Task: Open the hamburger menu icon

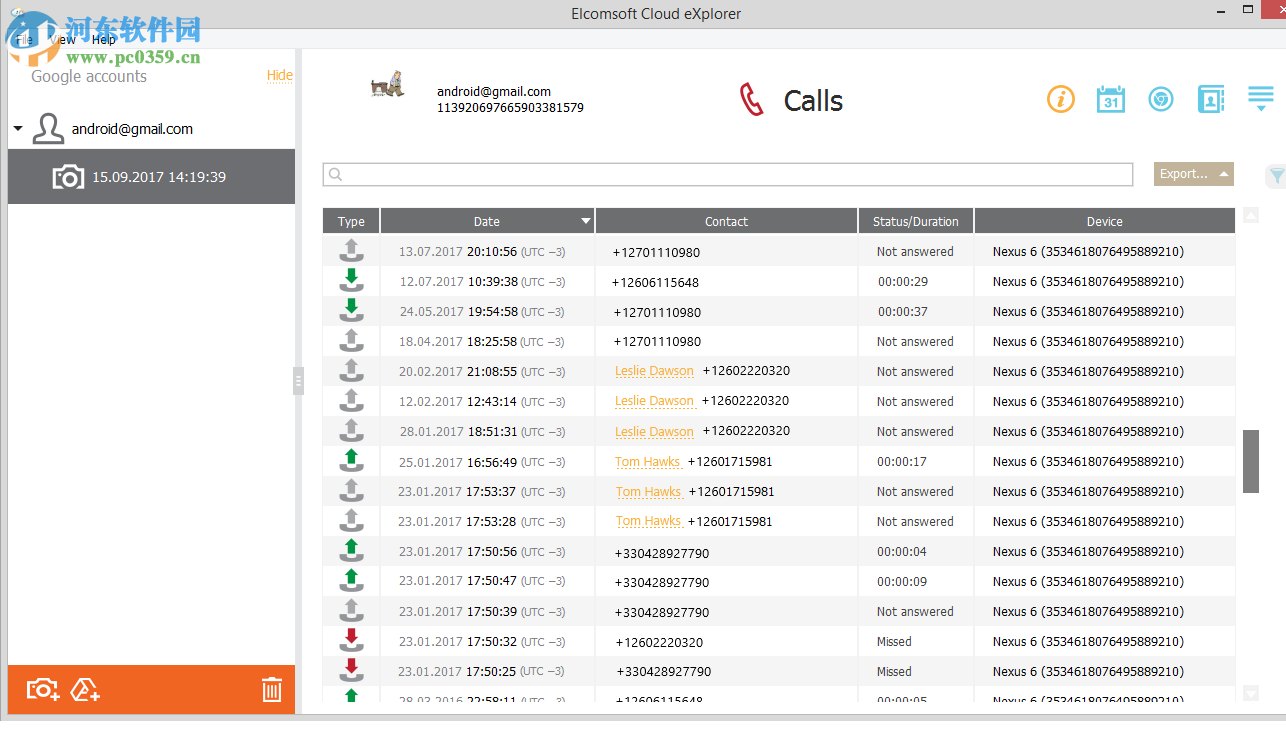Action: click(1260, 98)
